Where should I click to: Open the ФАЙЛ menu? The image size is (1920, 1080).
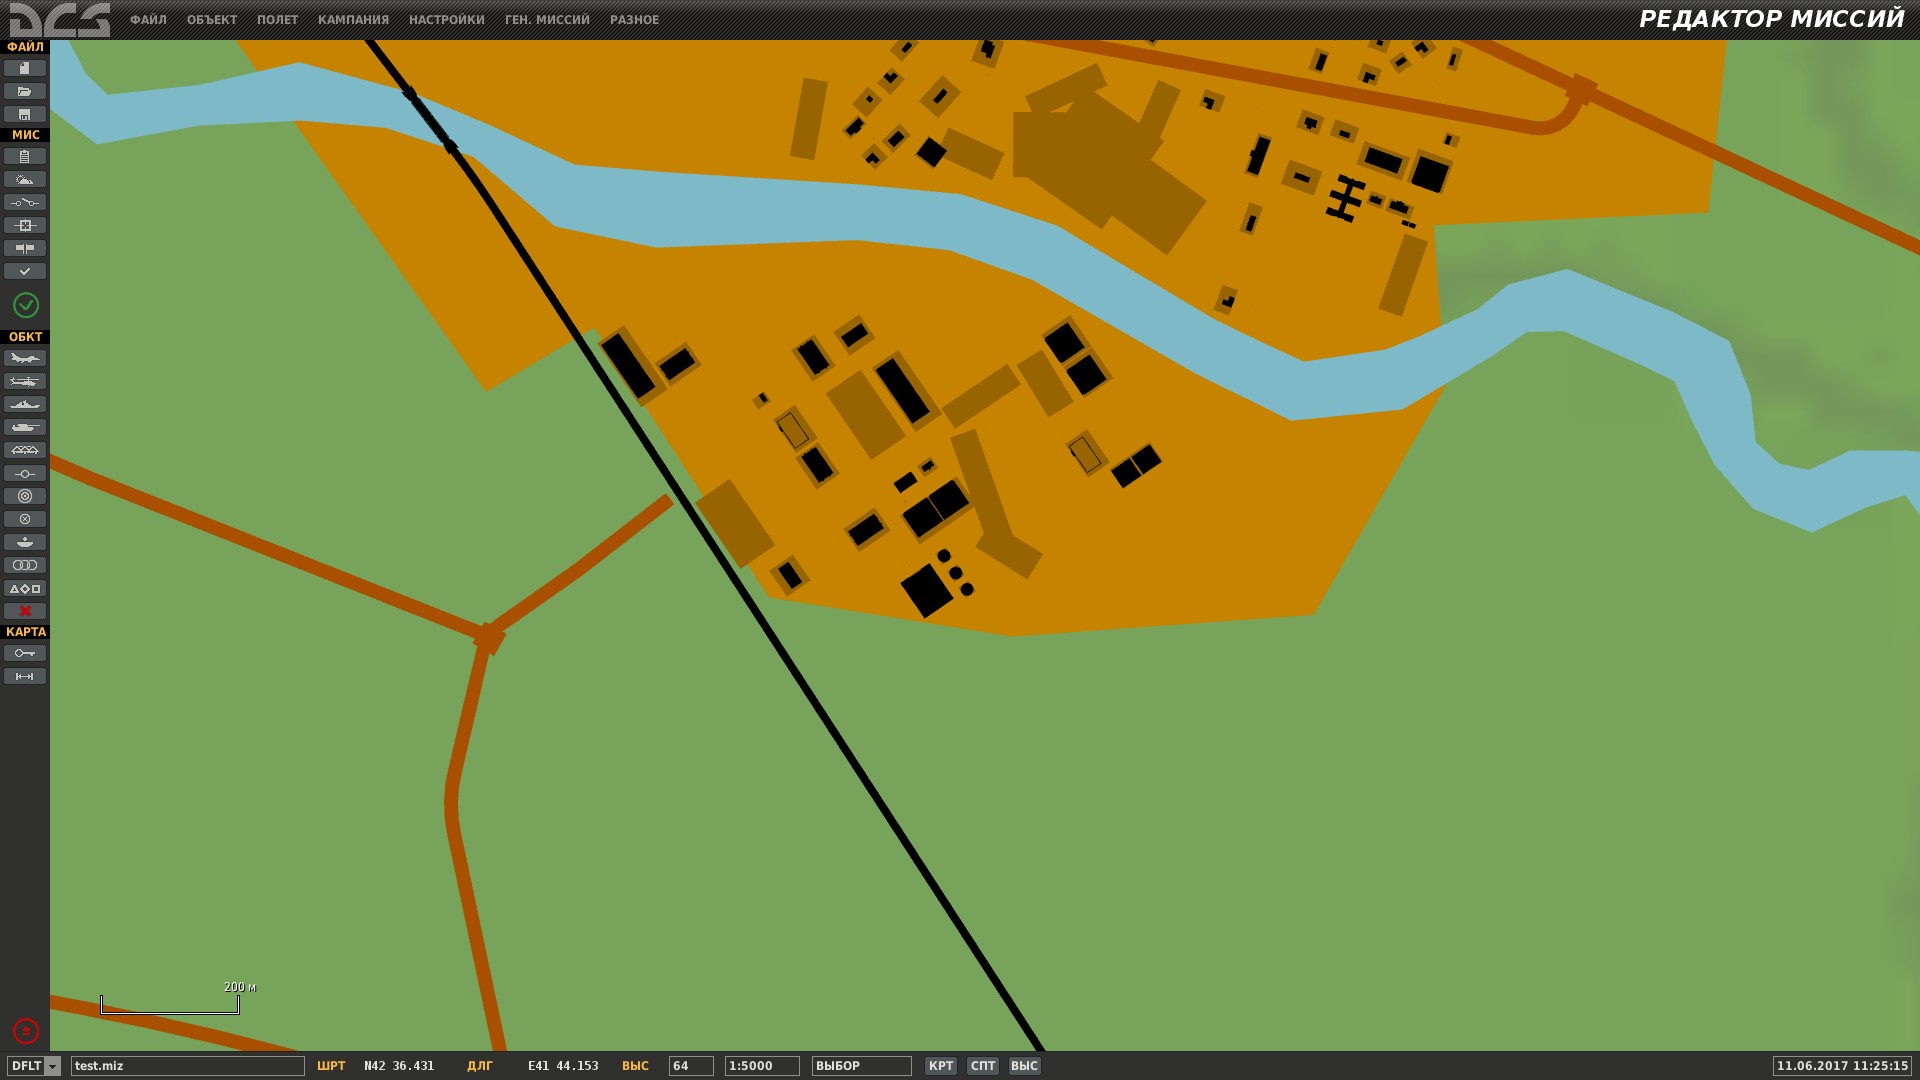click(x=148, y=20)
